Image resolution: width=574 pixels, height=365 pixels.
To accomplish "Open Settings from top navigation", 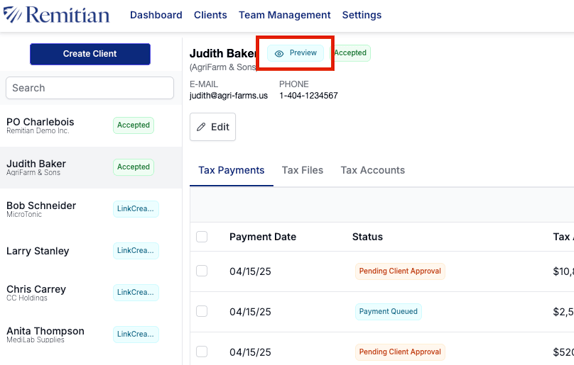I will tap(362, 15).
